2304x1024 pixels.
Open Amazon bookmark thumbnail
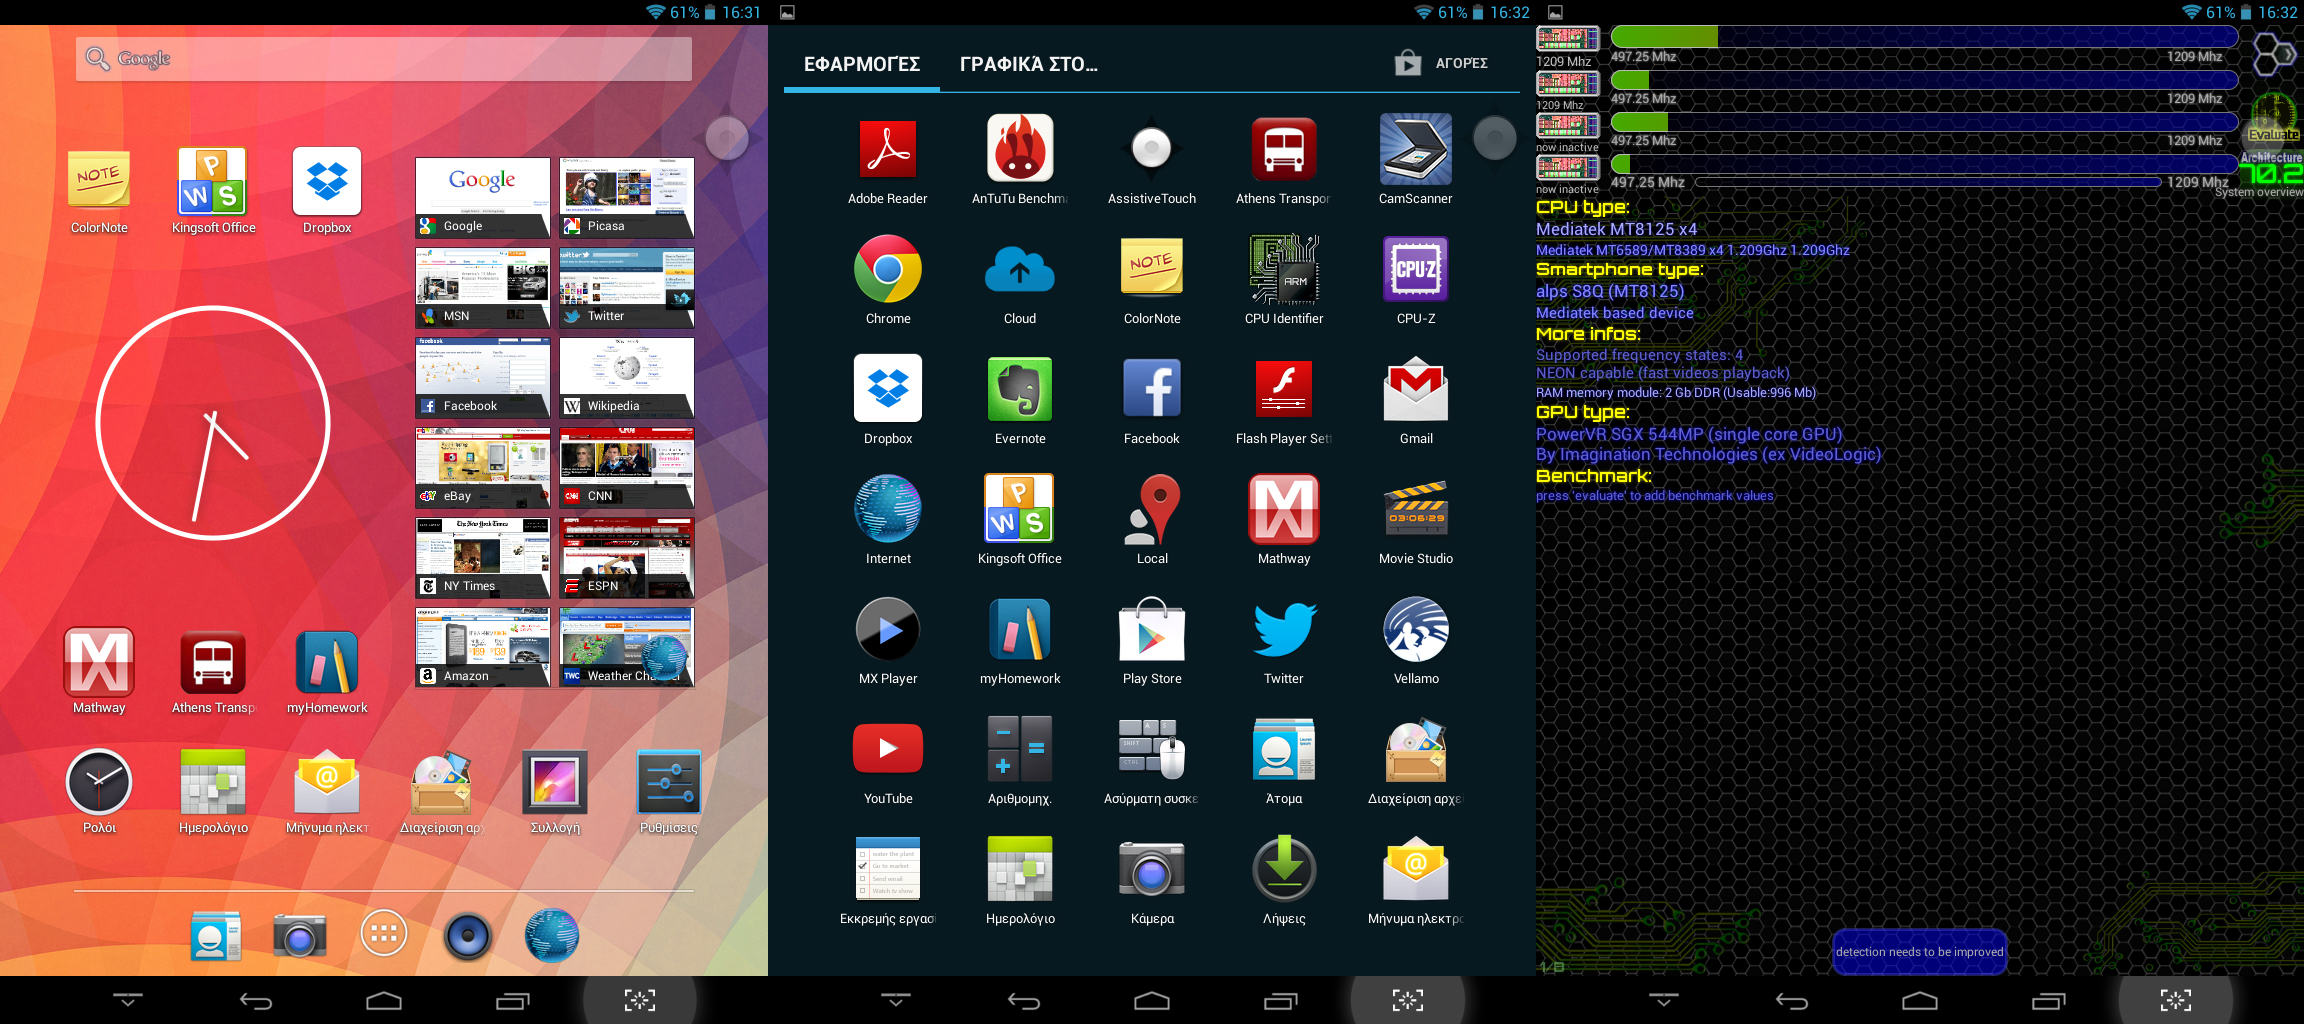483,647
